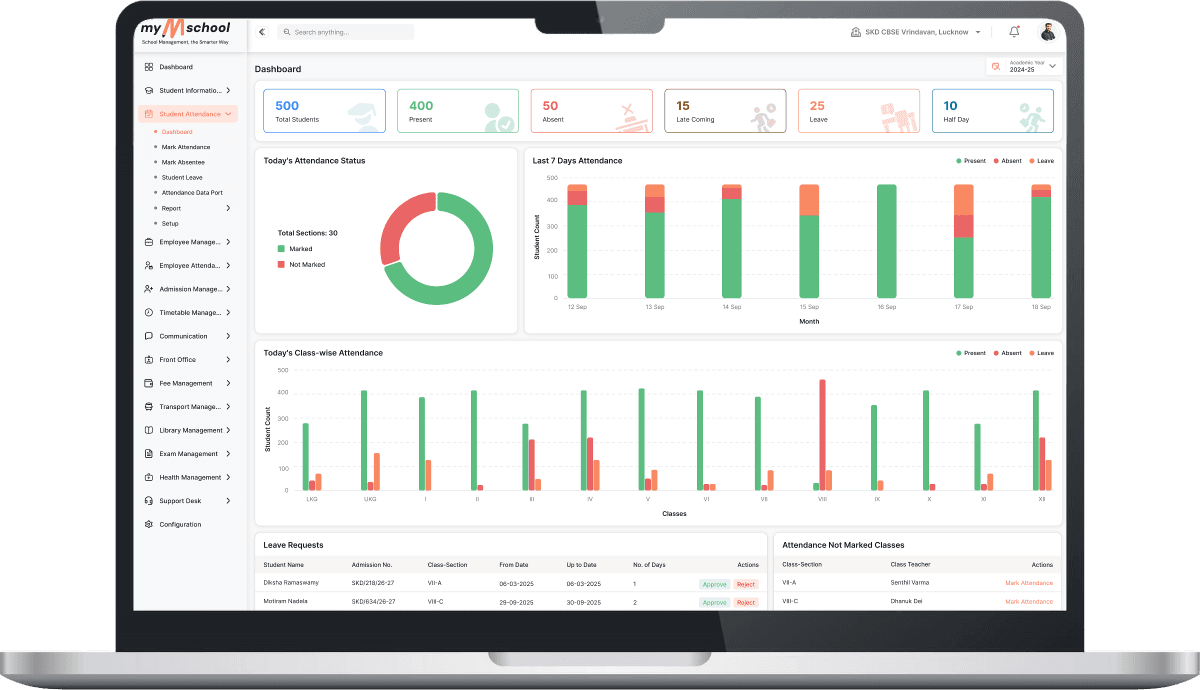Expand the Report submenu chevron

(x=228, y=208)
